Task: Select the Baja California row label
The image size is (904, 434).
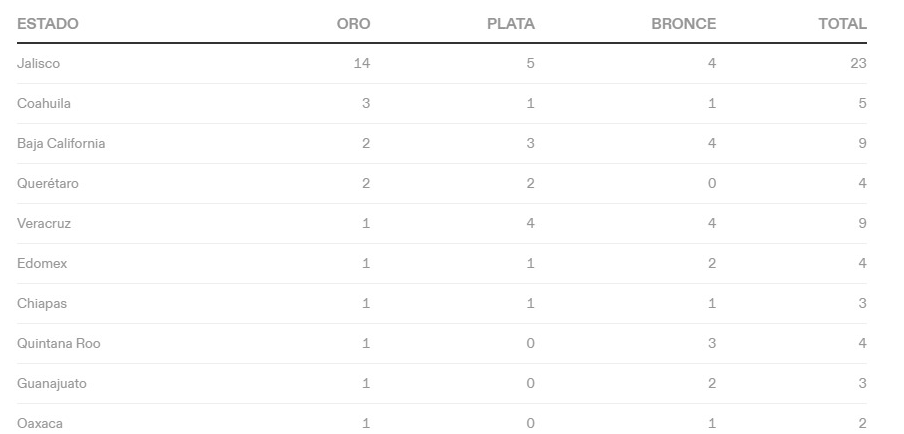Action: 61,143
